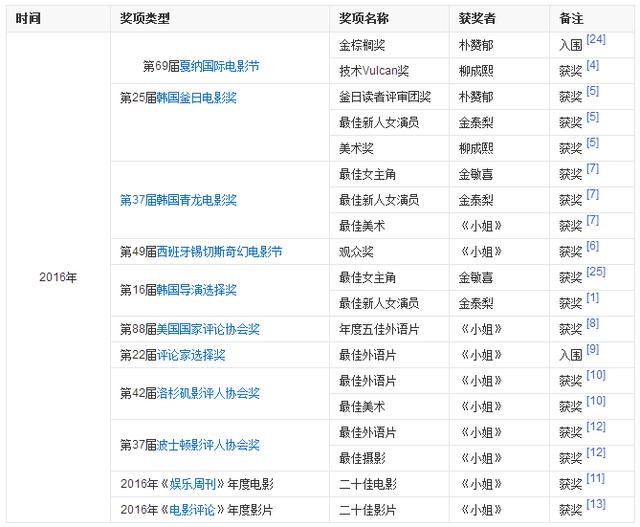
Task: Click reference [13] in 二十佳影片 row
Action: tap(596, 504)
